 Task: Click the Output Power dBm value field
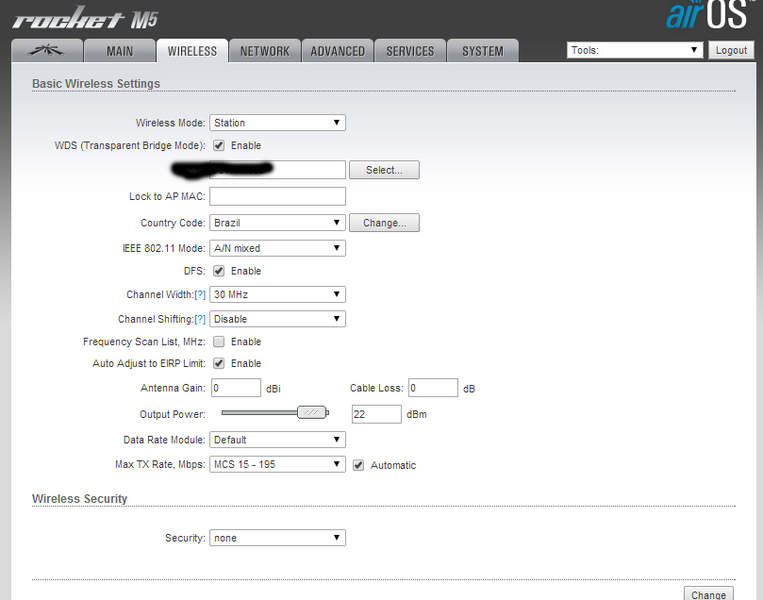pos(377,414)
